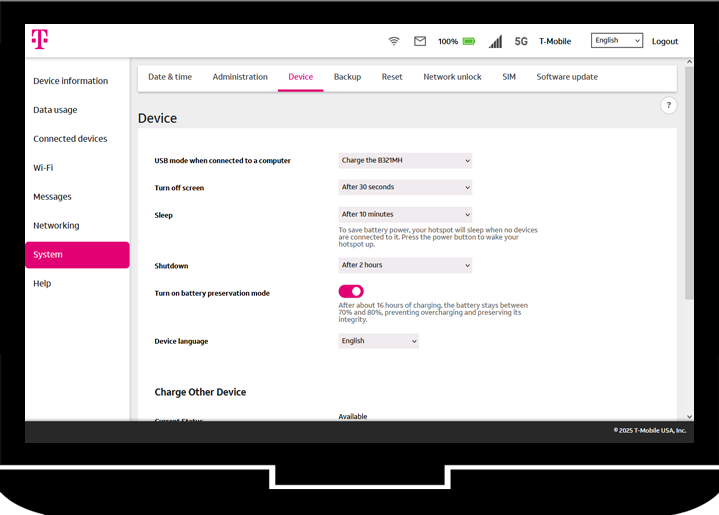Image resolution: width=719 pixels, height=515 pixels.
Task: Open help with the question mark icon
Action: 669,105
